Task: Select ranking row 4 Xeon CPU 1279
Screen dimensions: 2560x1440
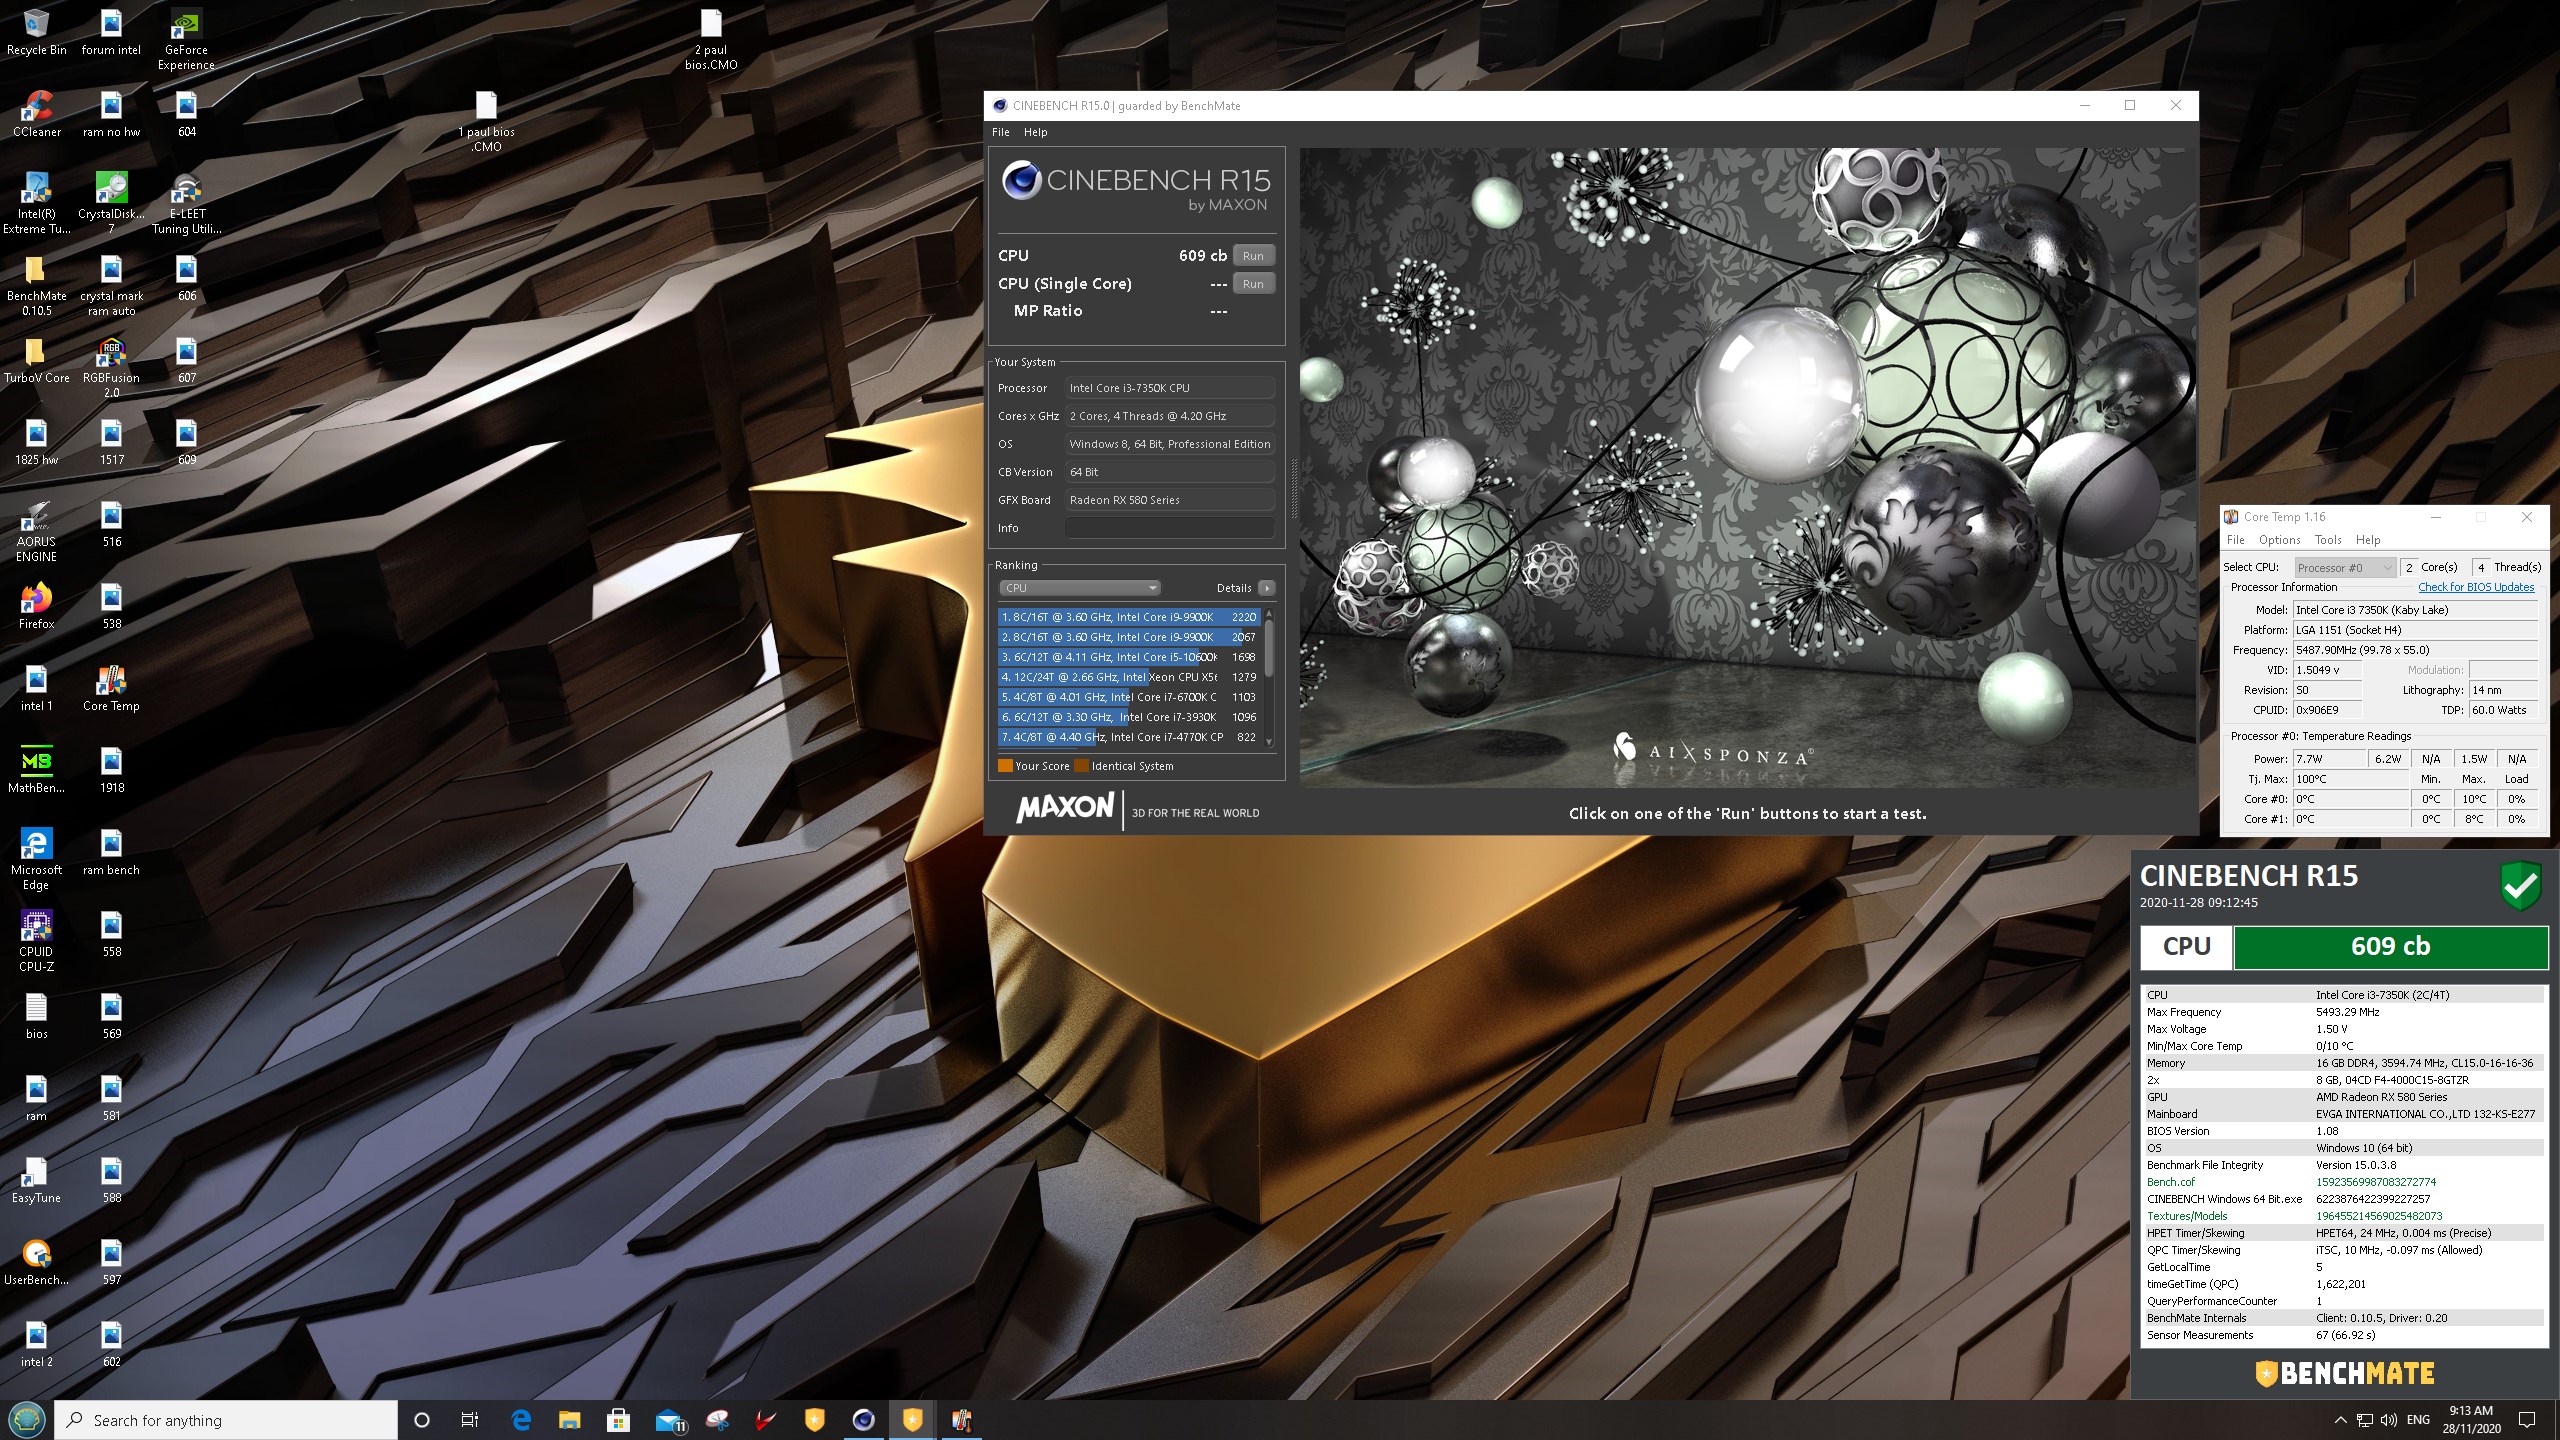Action: (1129, 677)
